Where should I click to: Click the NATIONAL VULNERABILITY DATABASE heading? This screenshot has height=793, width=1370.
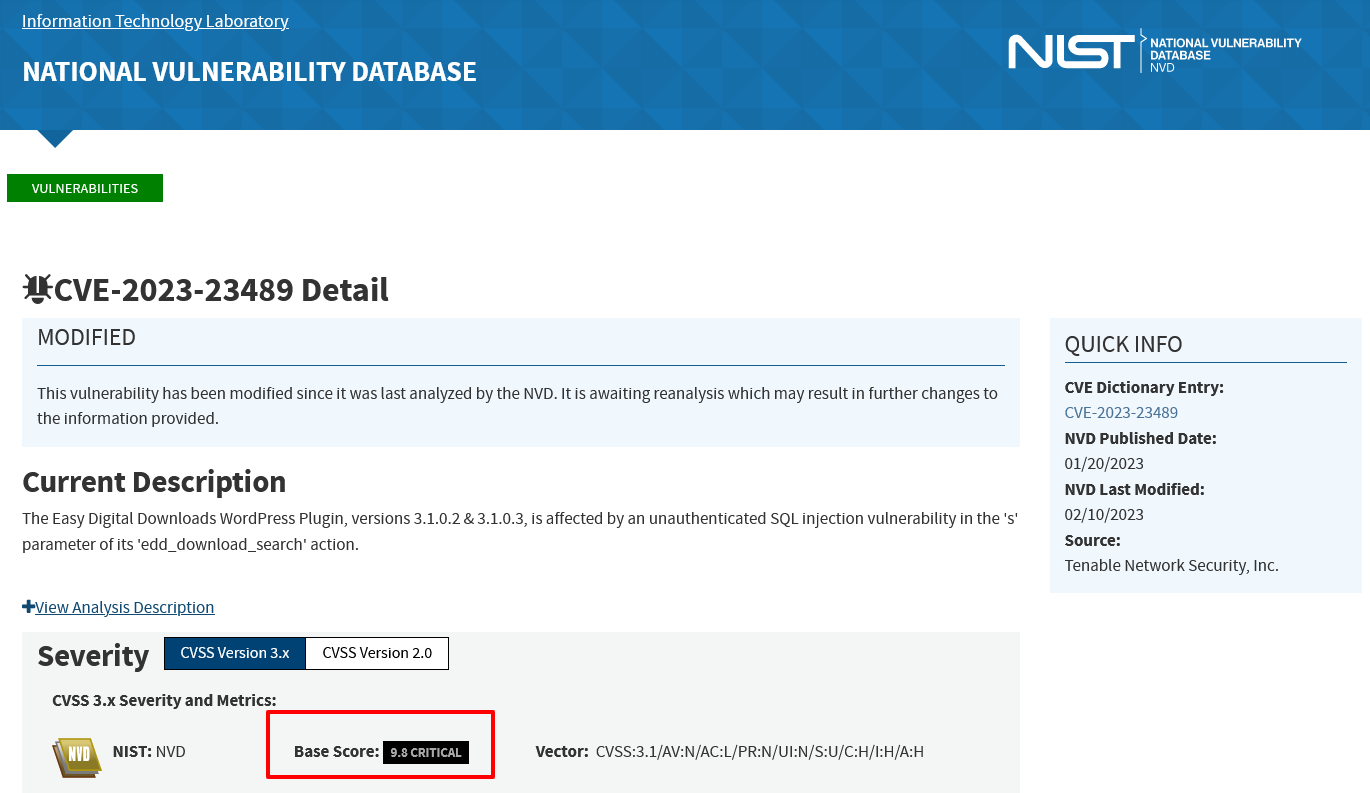coord(249,71)
